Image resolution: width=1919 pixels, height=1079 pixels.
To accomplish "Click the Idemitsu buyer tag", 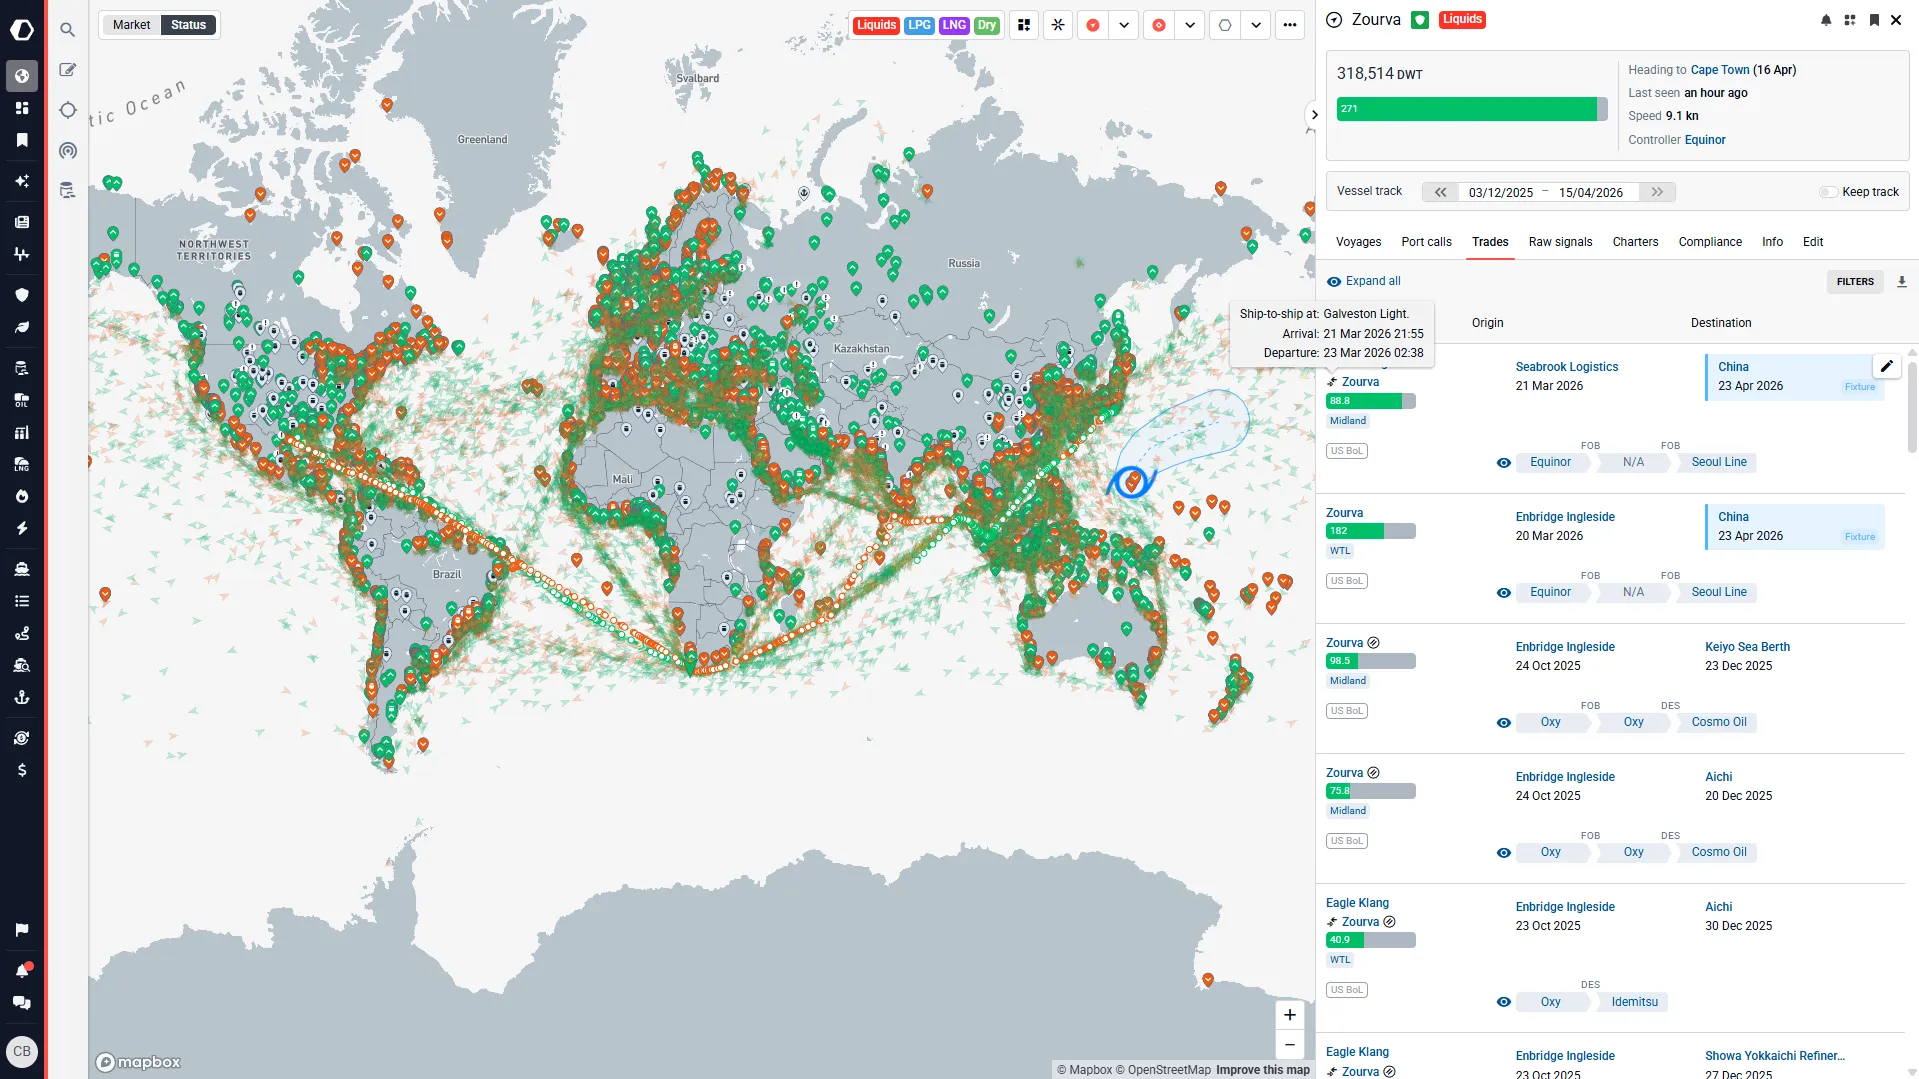I will point(1634,1002).
